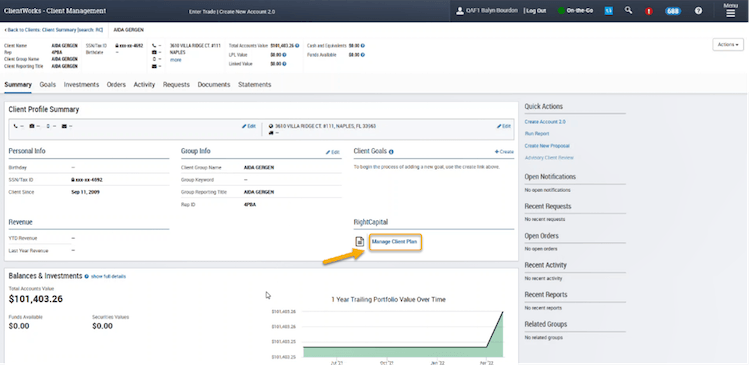
Task: Open the help question mark icon
Action: pyautogui.click(x=698, y=11)
